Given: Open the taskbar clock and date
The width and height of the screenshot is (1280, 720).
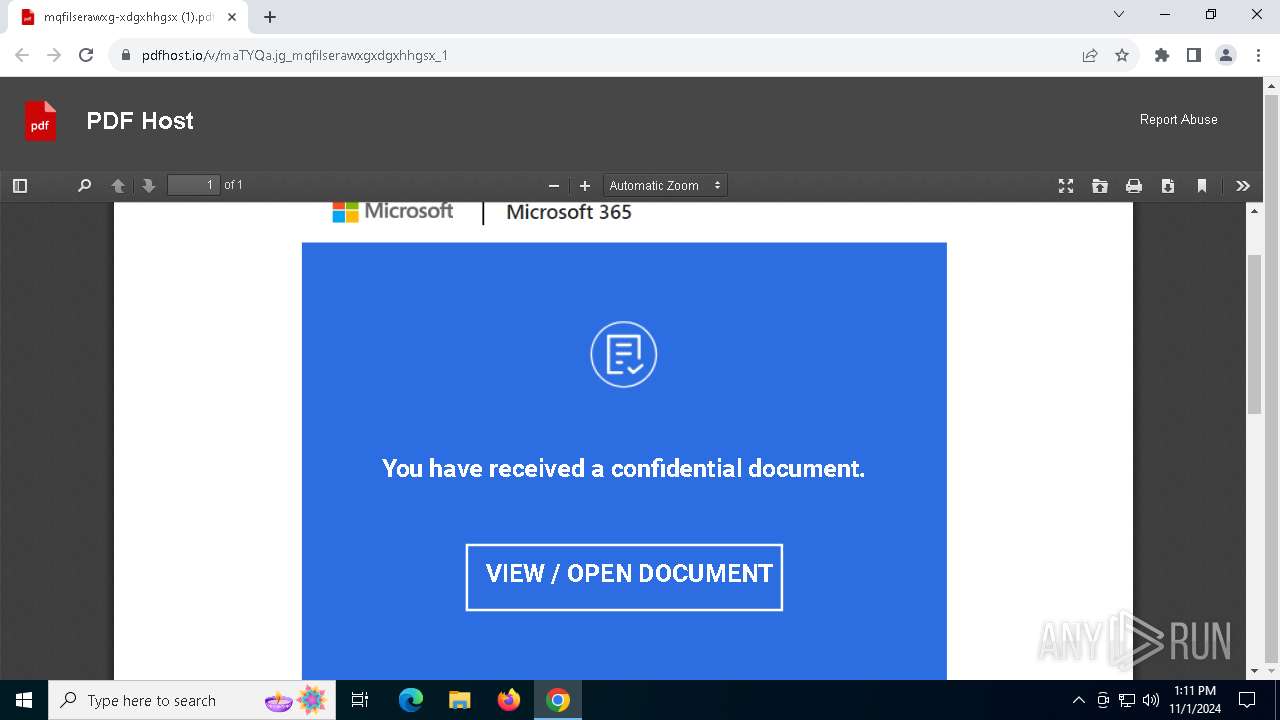Looking at the screenshot, I should (x=1195, y=700).
